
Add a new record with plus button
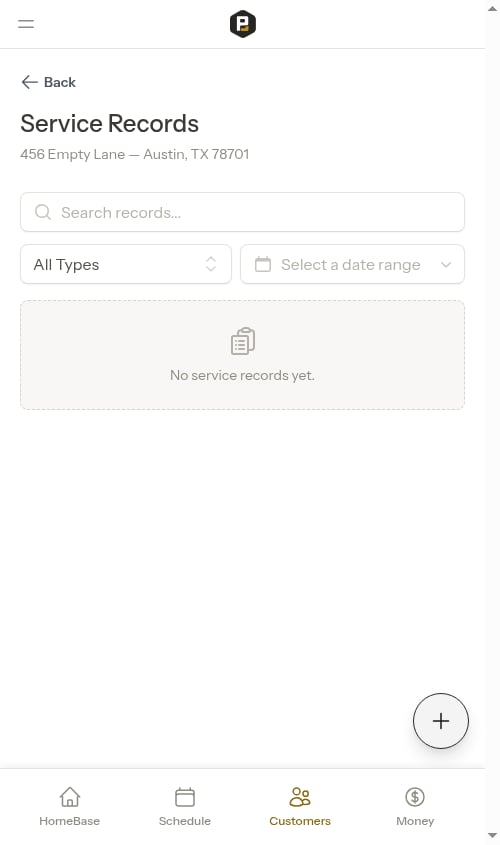click(x=441, y=721)
